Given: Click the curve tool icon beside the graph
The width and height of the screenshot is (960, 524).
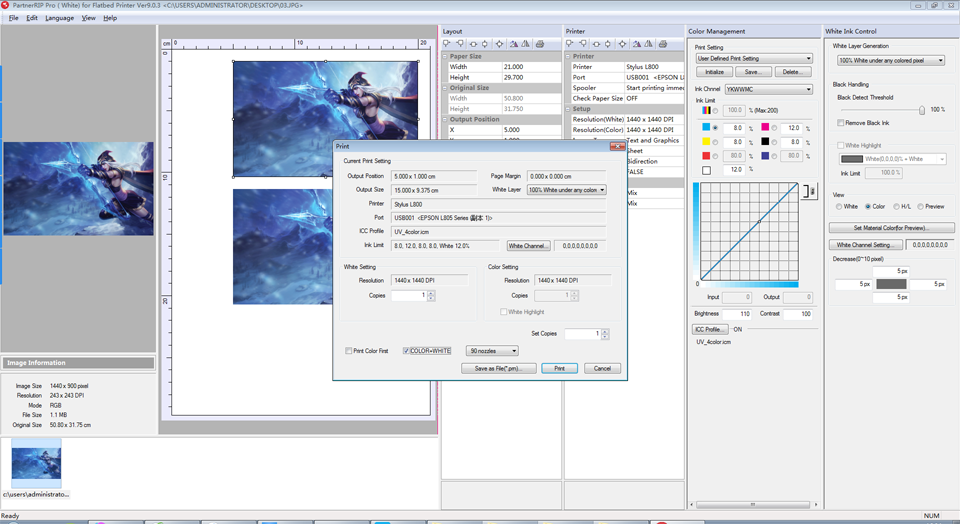Looking at the screenshot, I should click(x=809, y=190).
